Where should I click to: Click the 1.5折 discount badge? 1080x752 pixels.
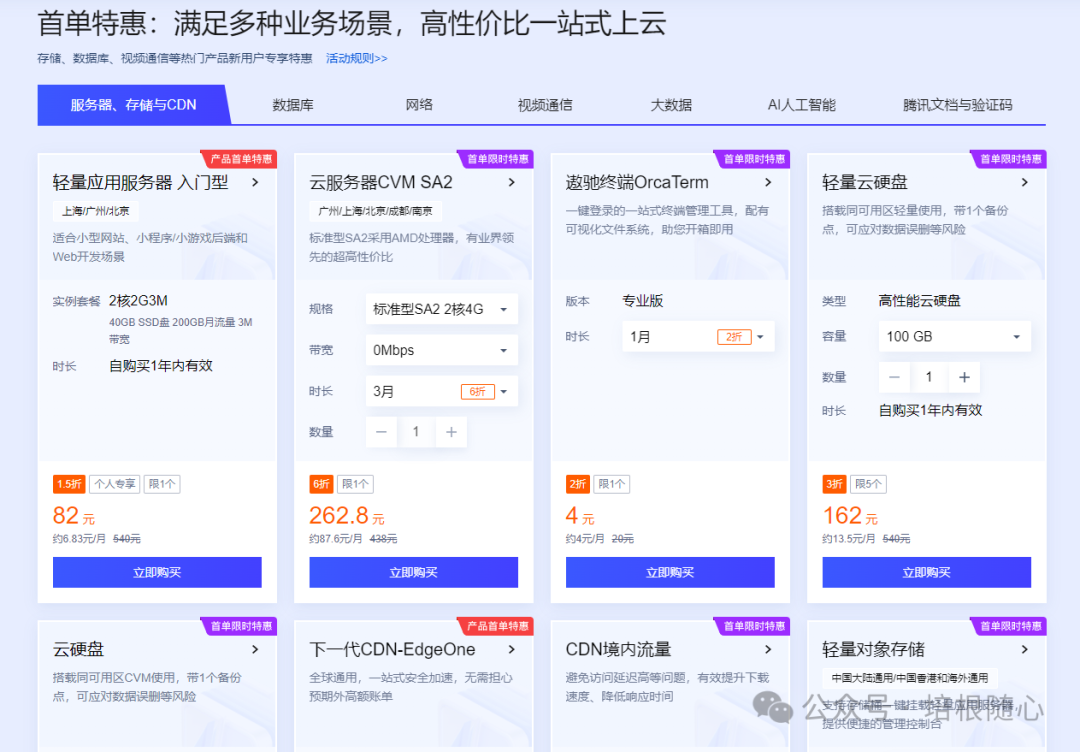(x=69, y=484)
